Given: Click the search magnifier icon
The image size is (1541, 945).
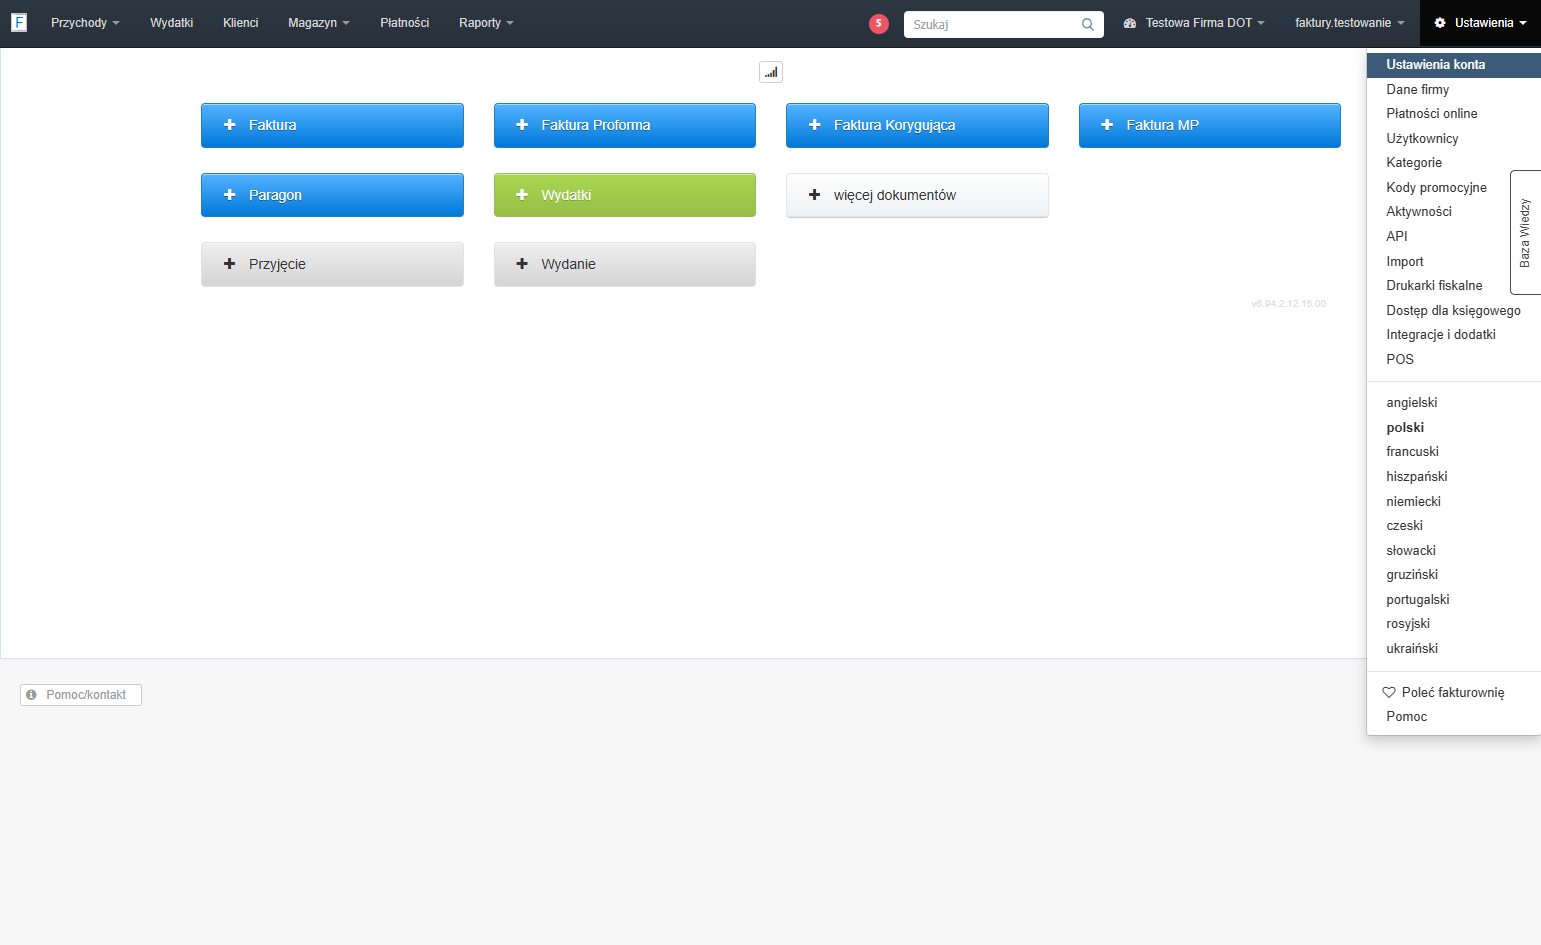Looking at the screenshot, I should [1088, 24].
